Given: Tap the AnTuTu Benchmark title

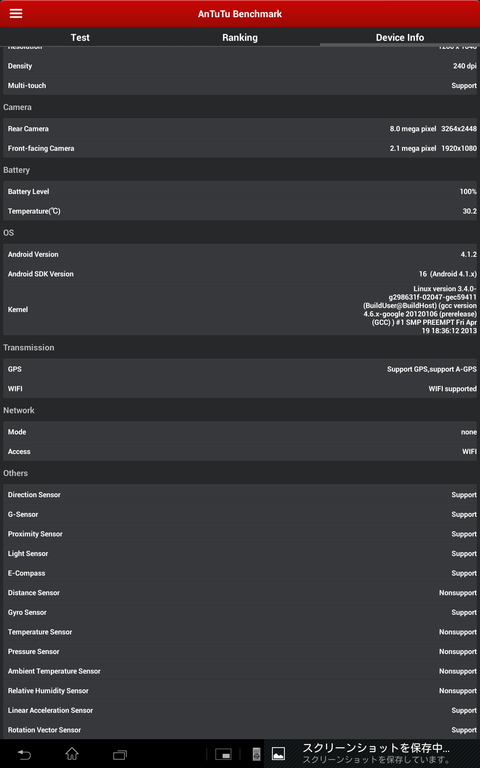Looking at the screenshot, I should [240, 14].
